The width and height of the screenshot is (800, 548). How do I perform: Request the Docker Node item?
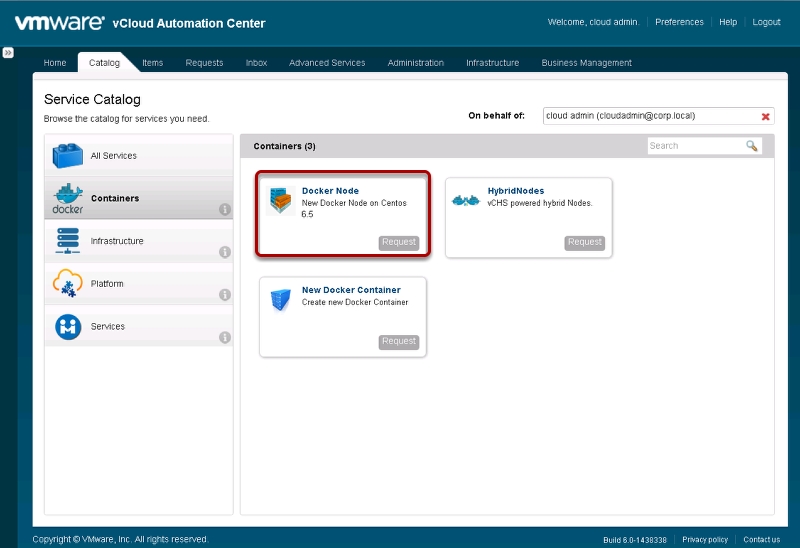pos(399,242)
